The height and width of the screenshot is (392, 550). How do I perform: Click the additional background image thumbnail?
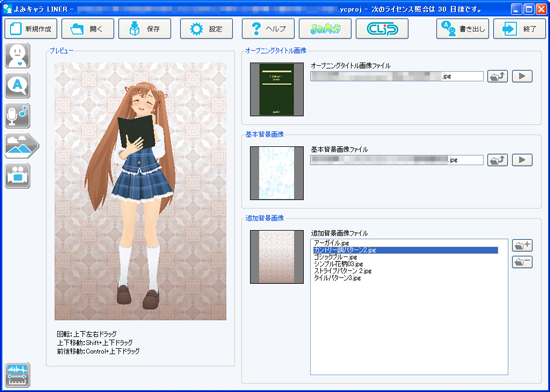[277, 257]
